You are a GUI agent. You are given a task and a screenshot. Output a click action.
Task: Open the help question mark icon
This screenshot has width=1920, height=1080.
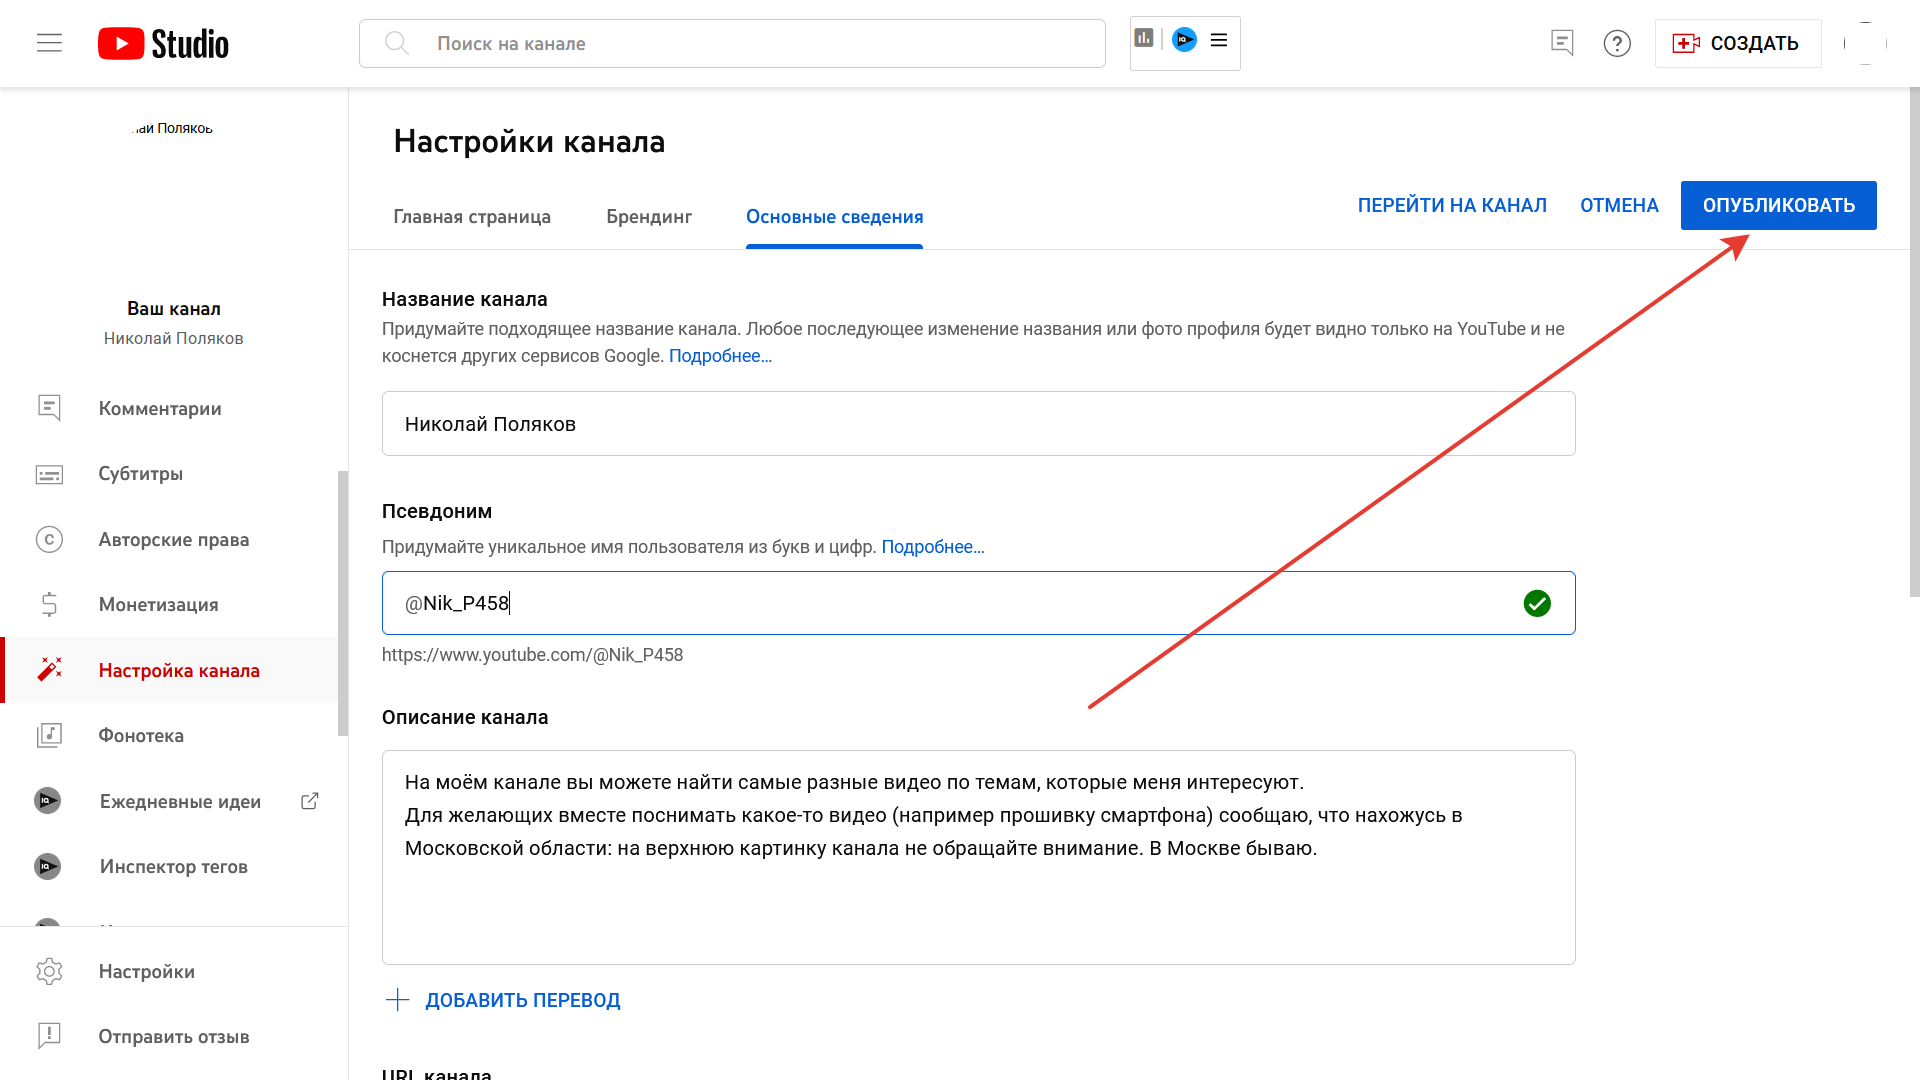(1616, 43)
